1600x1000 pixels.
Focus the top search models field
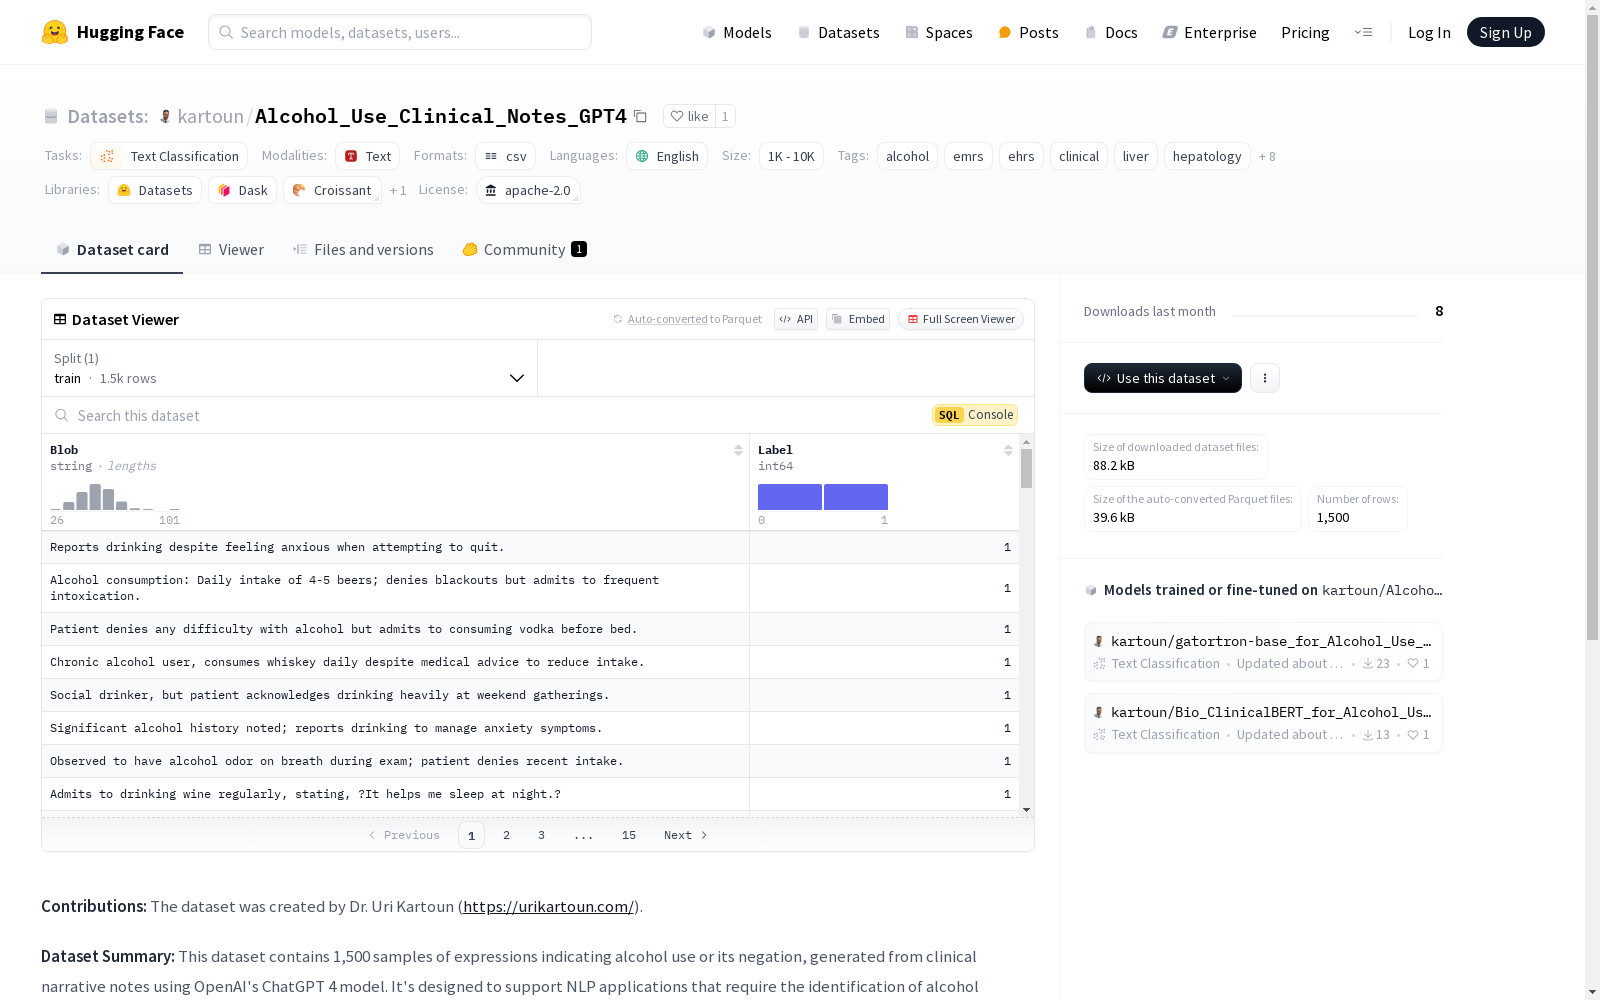click(400, 32)
